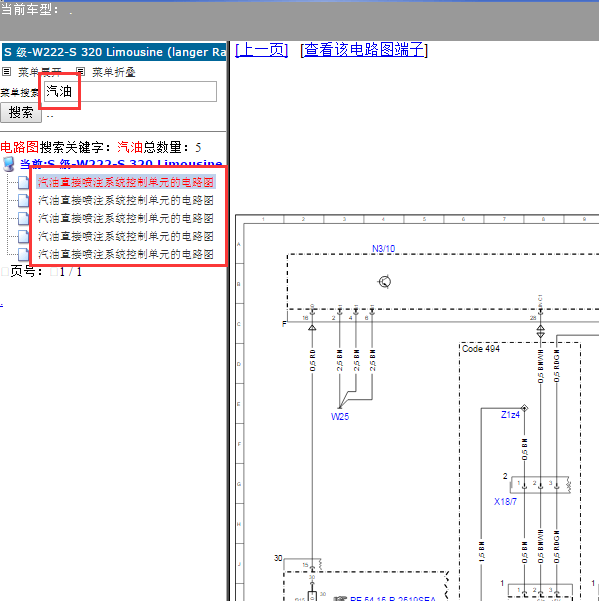The image size is (599, 601).
Task: Click the W25 ground label in diagram
Action: coord(340,417)
